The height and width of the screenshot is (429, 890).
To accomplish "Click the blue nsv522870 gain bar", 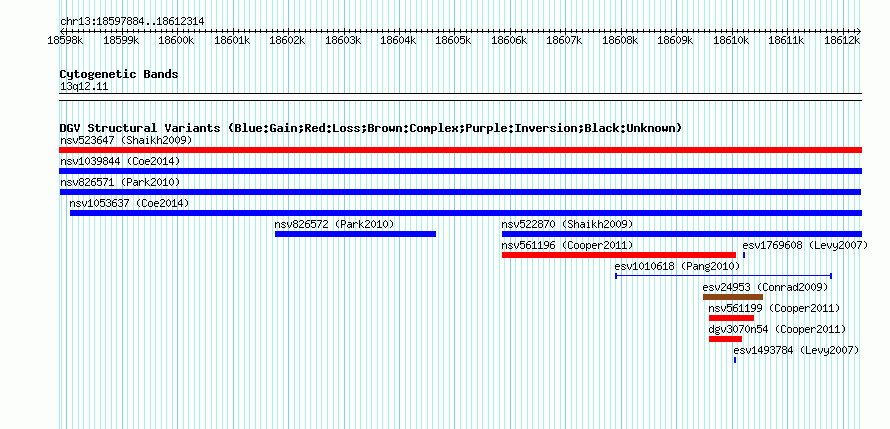I will click(682, 234).
